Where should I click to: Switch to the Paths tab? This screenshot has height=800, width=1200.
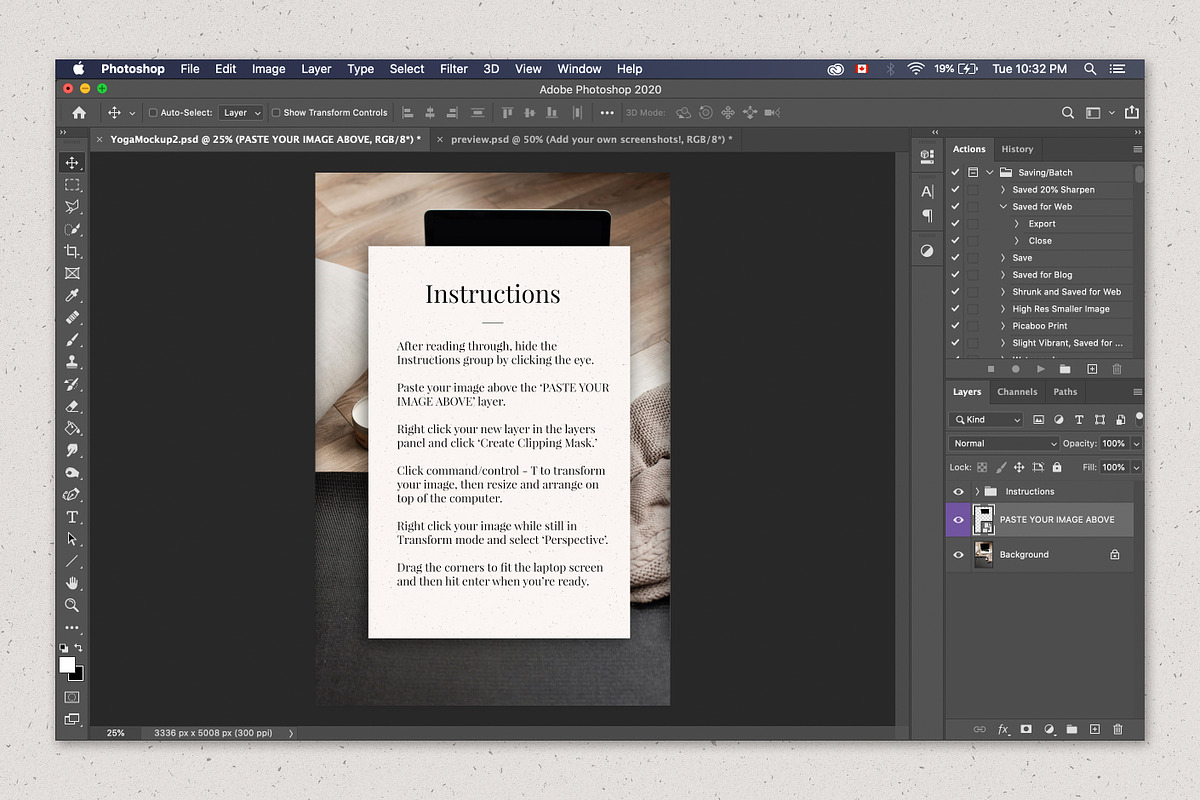pos(1065,392)
